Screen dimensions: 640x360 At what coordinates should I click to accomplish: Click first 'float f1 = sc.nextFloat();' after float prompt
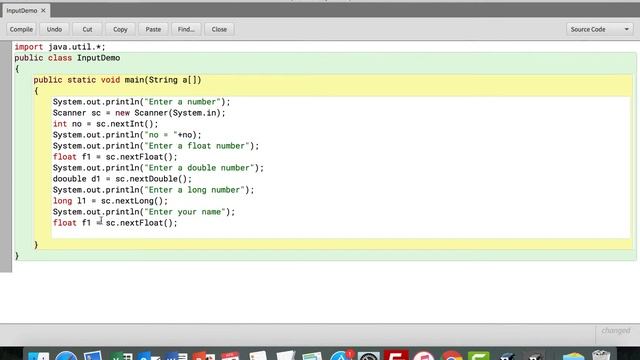pyautogui.click(x=115, y=157)
